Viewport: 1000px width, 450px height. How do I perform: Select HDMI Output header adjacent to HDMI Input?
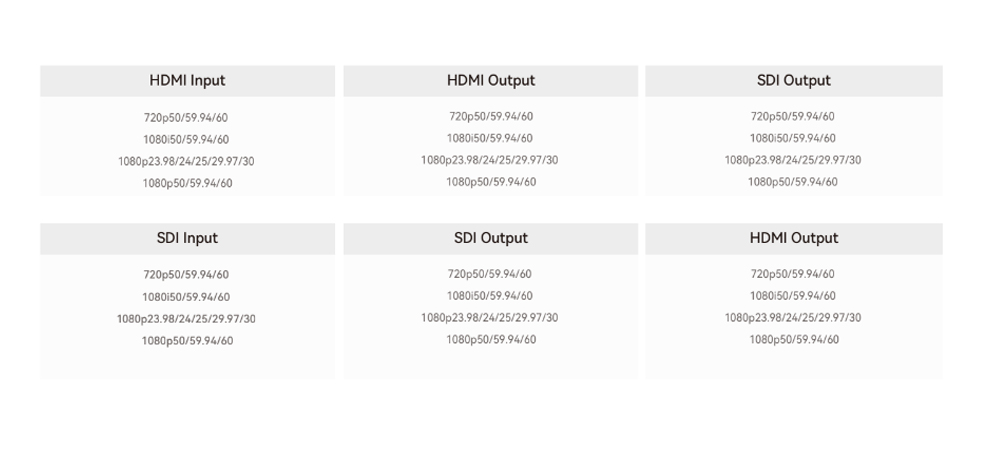[x=490, y=81]
